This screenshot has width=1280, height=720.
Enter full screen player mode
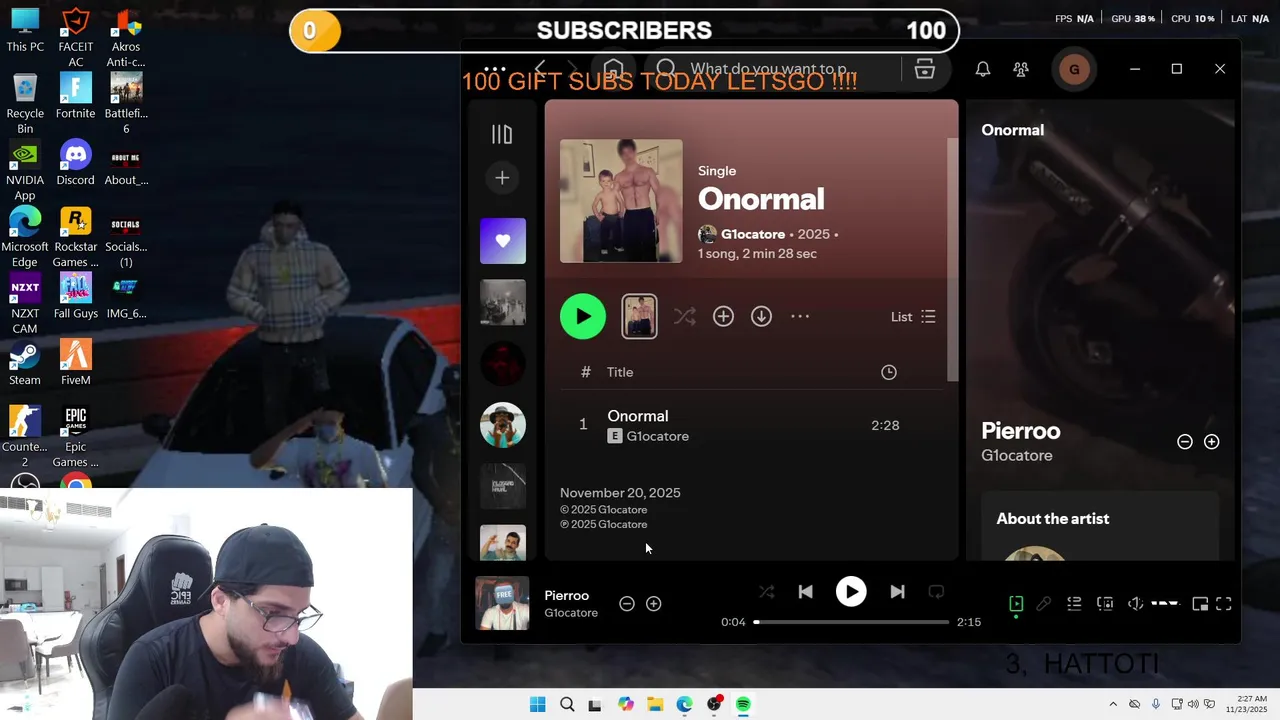[x=1224, y=604]
